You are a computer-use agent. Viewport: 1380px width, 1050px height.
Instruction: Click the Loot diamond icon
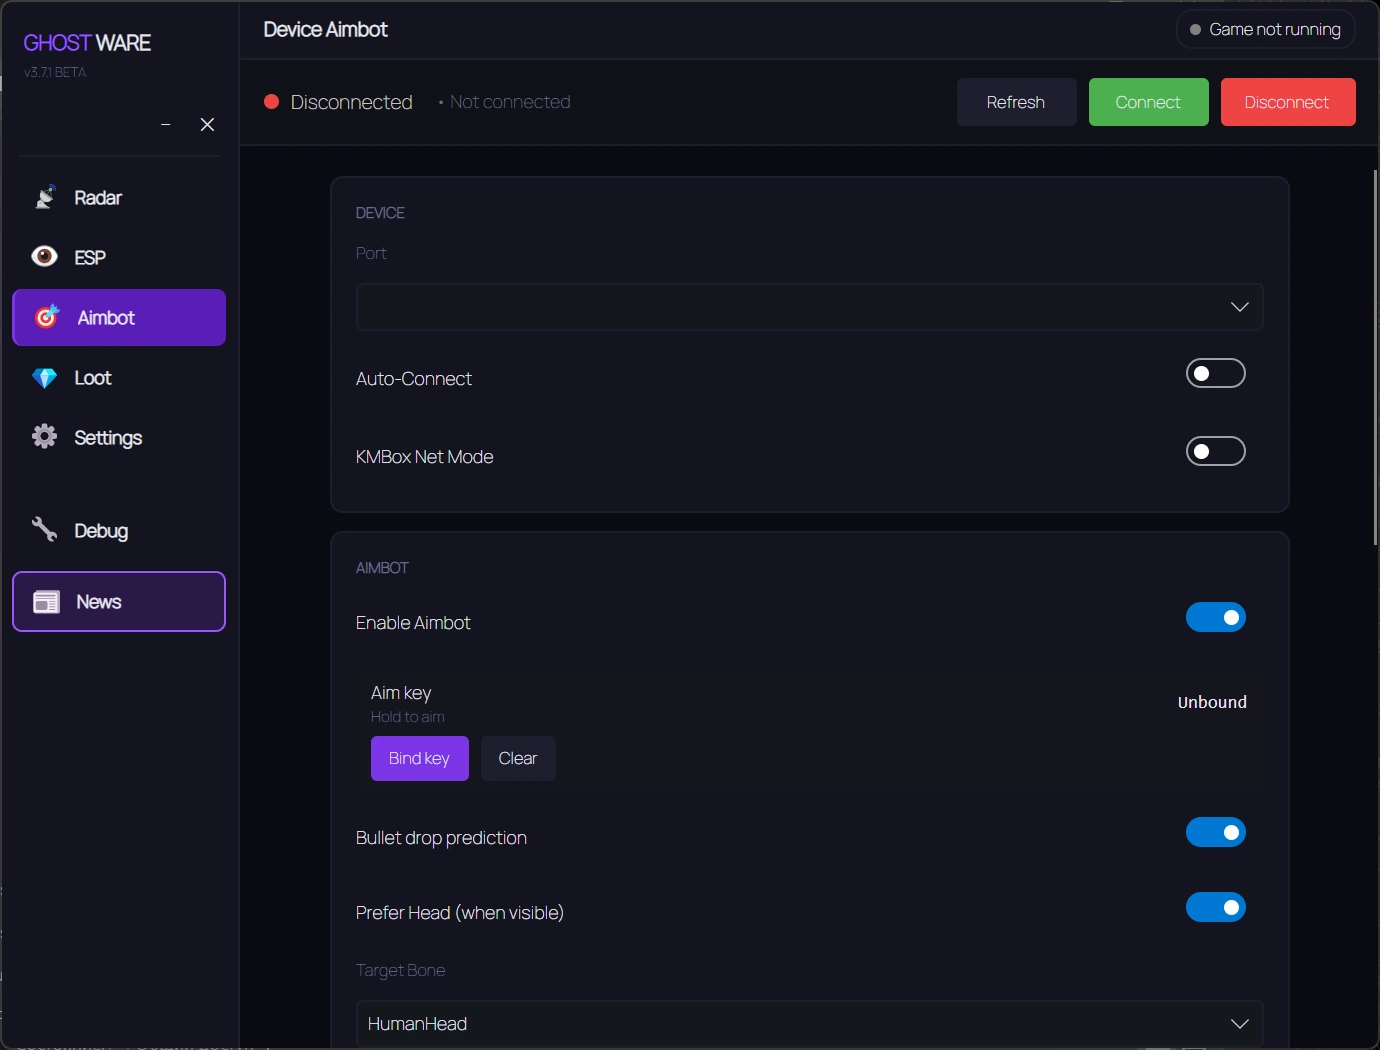[45, 378]
